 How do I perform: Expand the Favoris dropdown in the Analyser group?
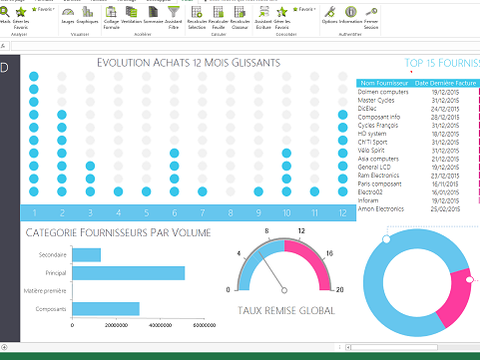pos(43,9)
